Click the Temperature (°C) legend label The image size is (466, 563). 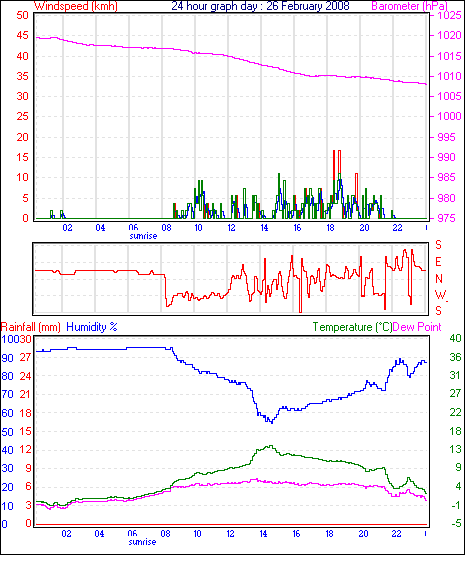(x=352, y=327)
